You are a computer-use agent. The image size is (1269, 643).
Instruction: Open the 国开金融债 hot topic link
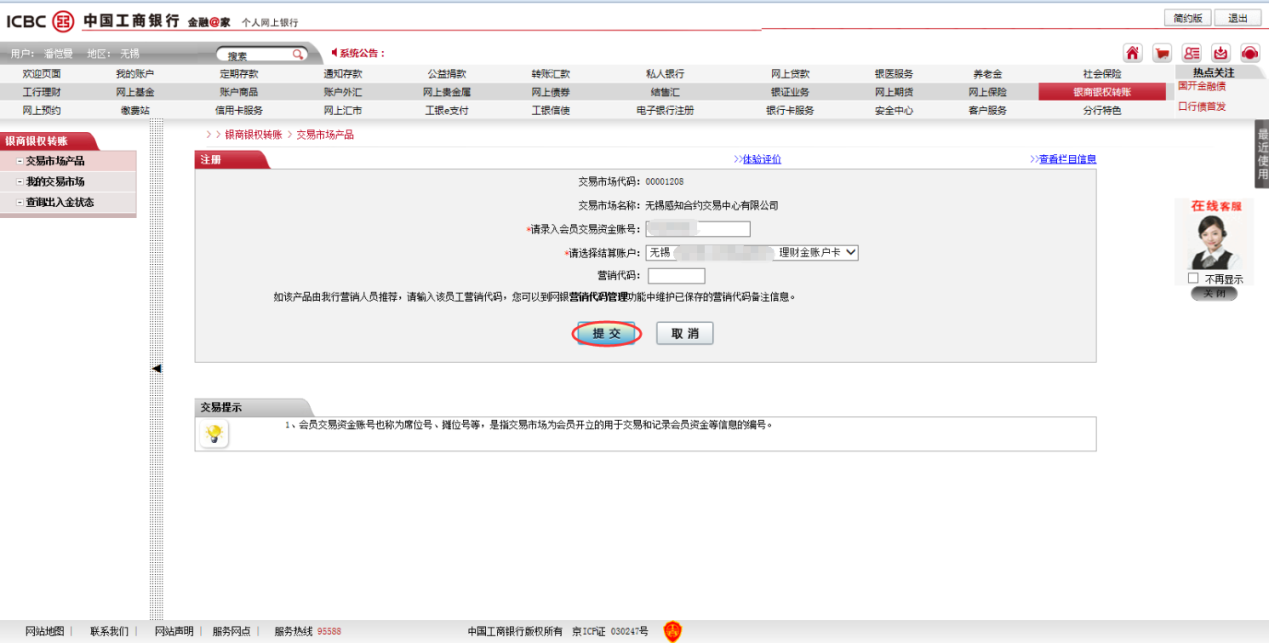(1202, 86)
